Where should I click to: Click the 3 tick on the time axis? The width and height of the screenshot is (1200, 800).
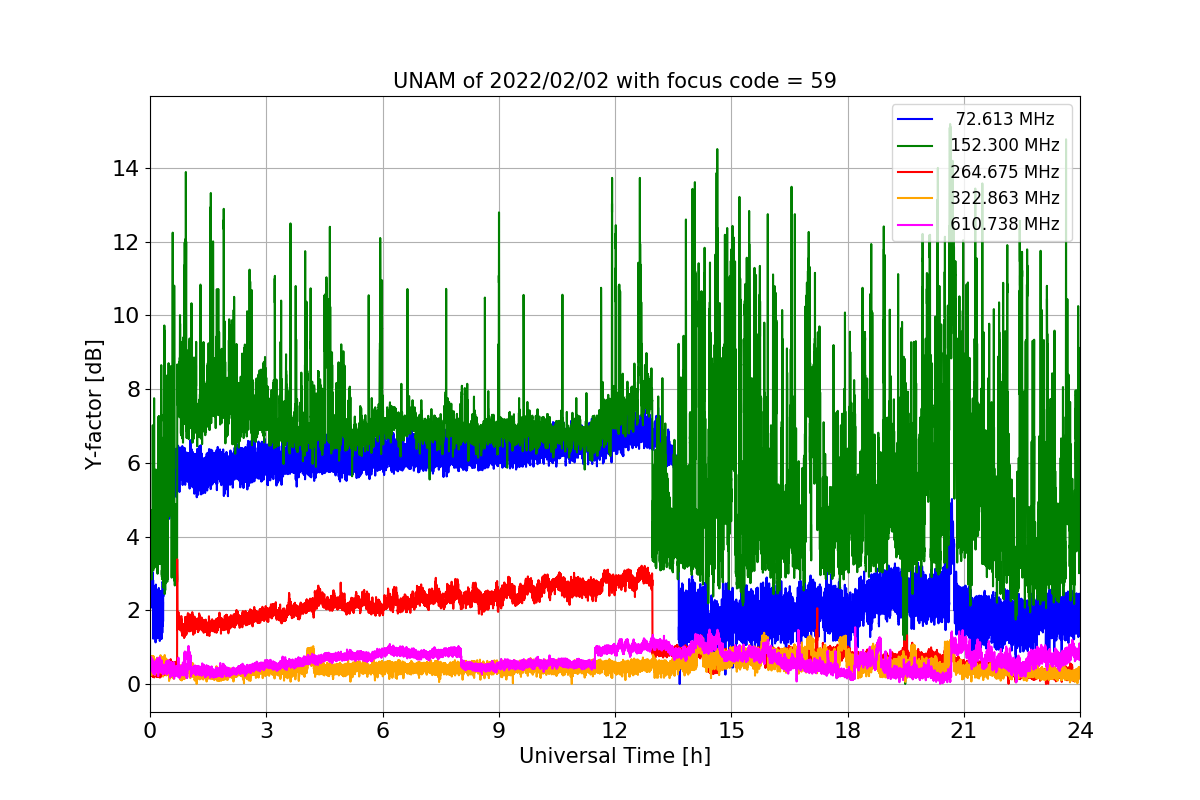[266, 730]
